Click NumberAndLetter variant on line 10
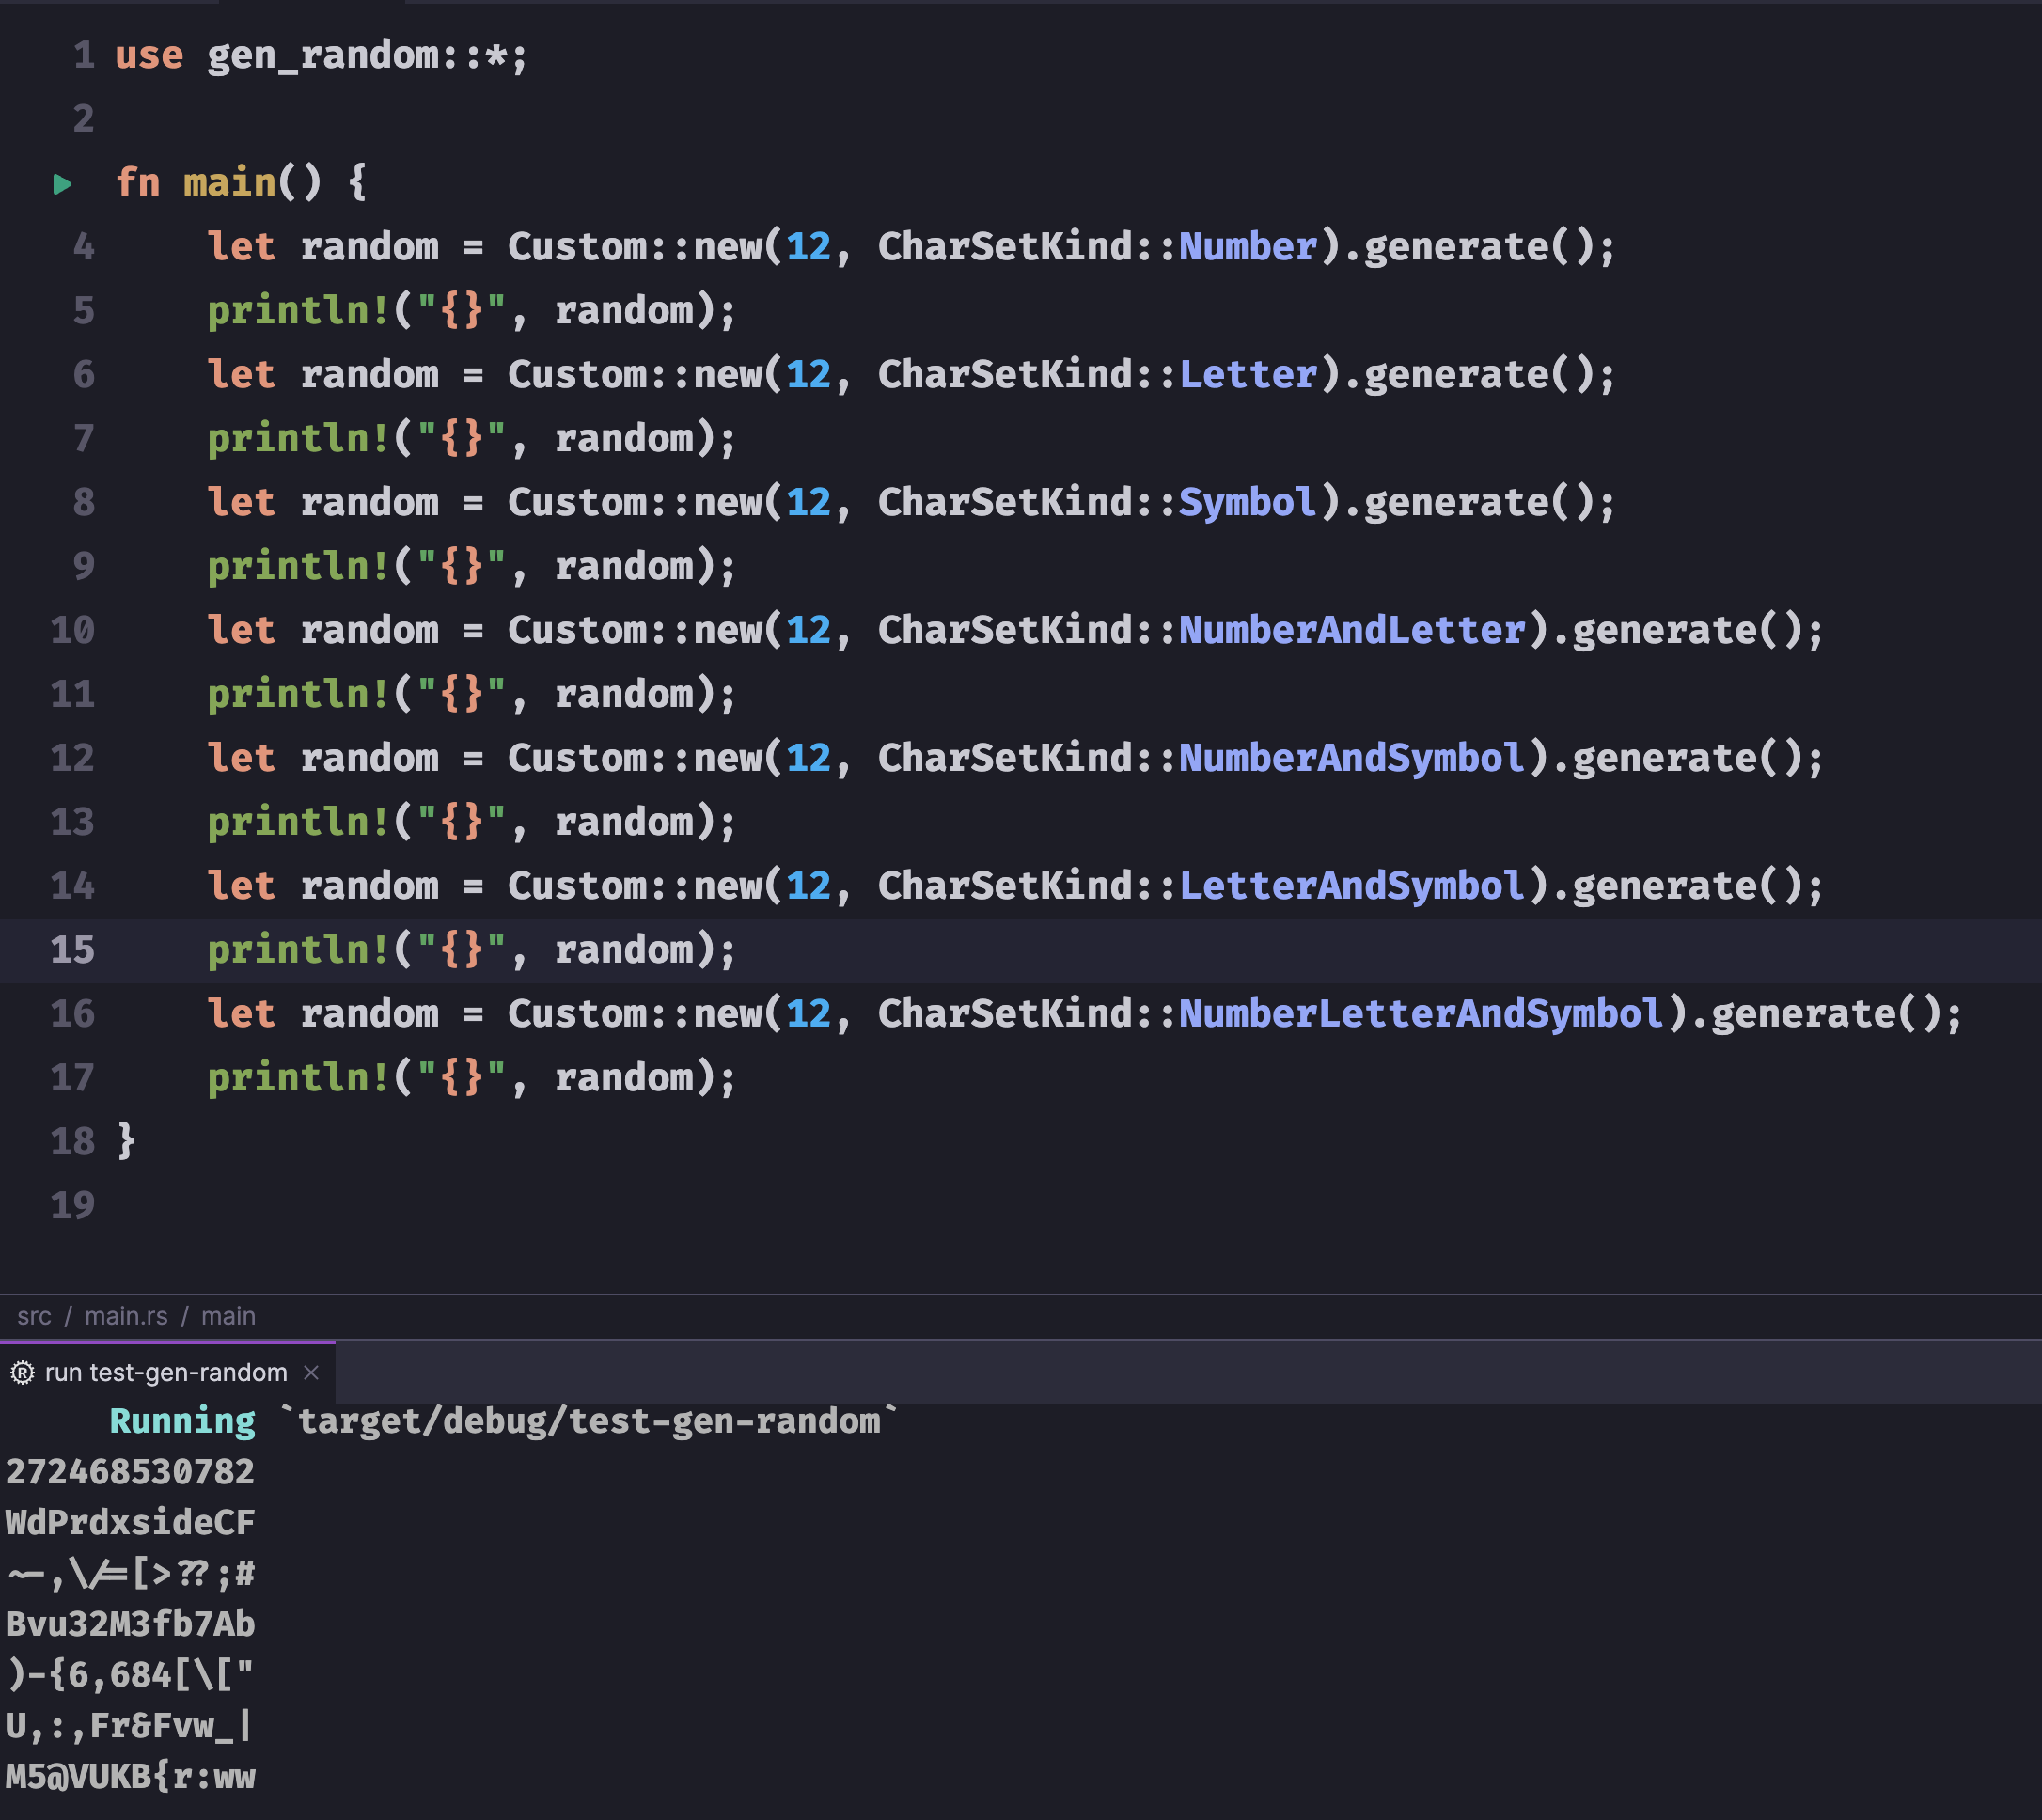Screen dimensions: 2042x1820 [x=1352, y=631]
